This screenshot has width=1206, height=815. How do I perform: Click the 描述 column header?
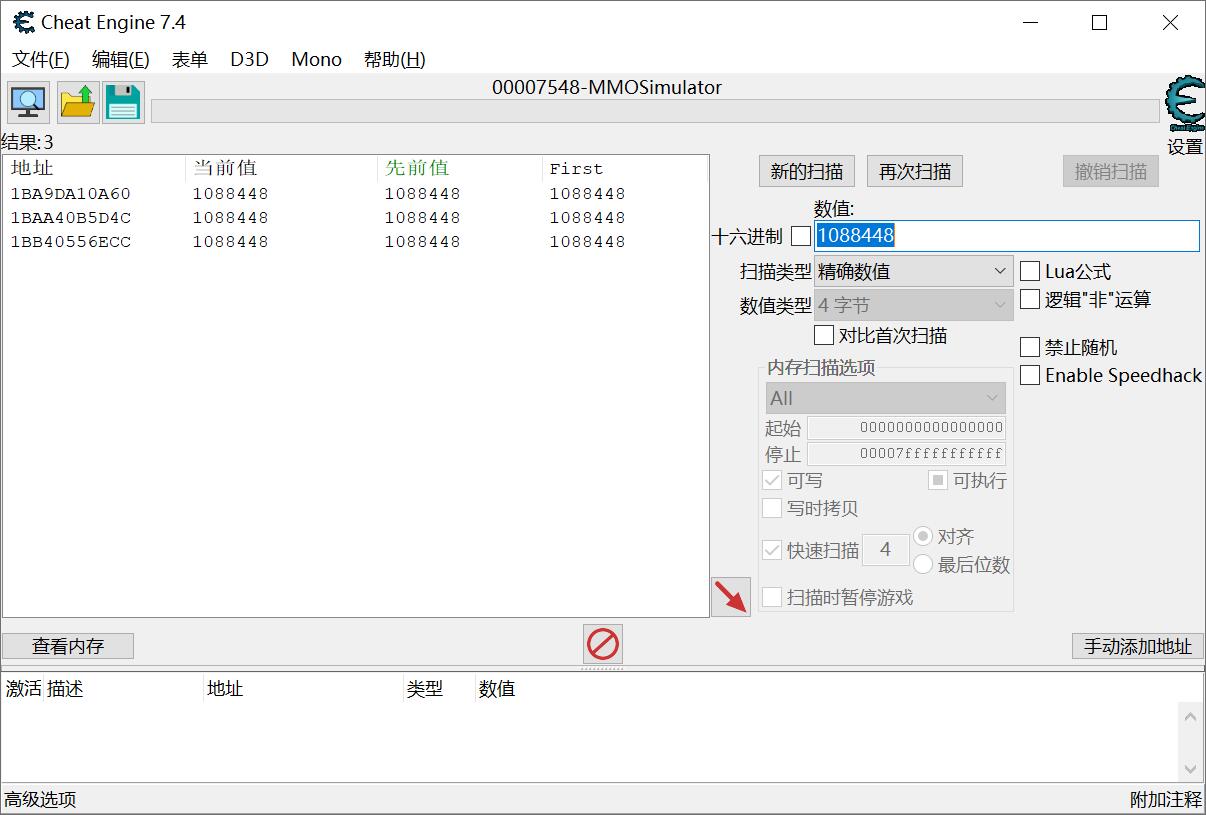(x=123, y=689)
